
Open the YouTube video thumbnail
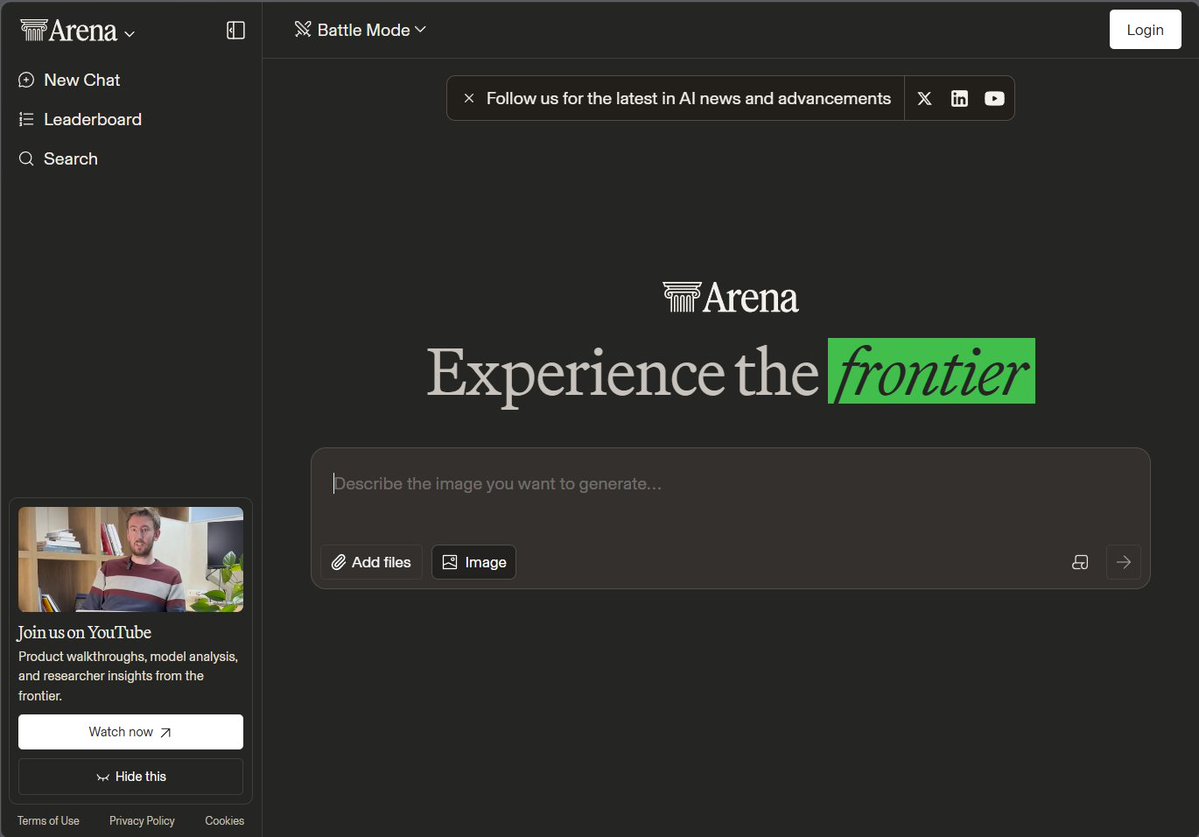pyautogui.click(x=130, y=559)
